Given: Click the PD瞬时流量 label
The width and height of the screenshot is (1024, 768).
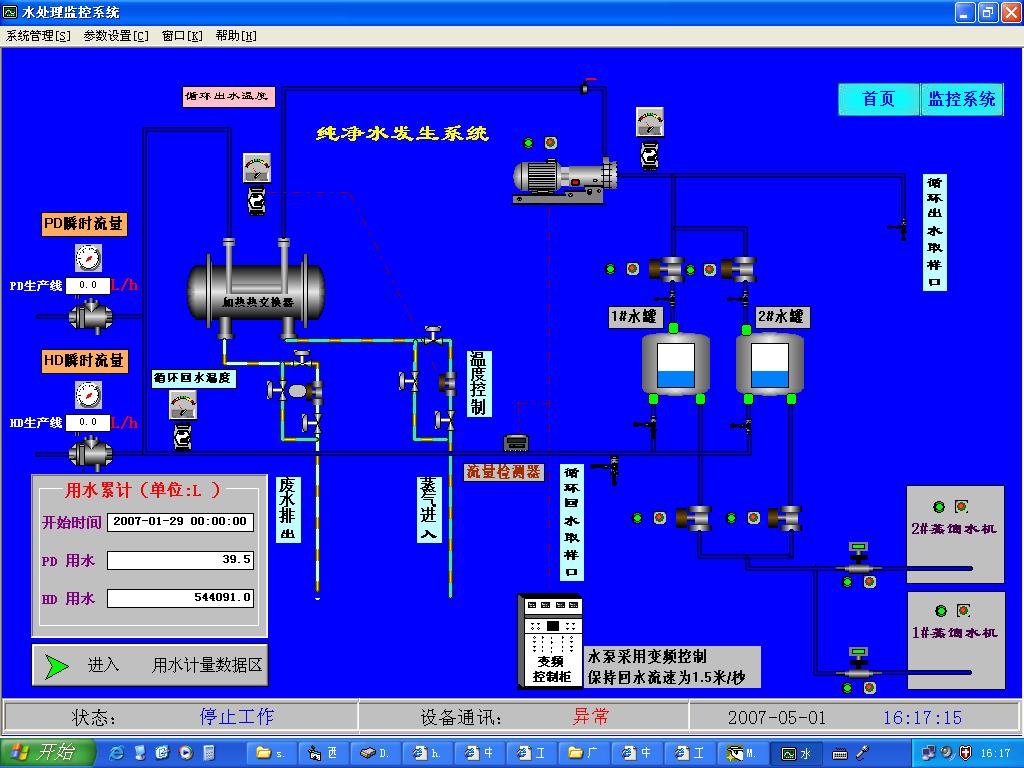Looking at the screenshot, I should point(84,224).
